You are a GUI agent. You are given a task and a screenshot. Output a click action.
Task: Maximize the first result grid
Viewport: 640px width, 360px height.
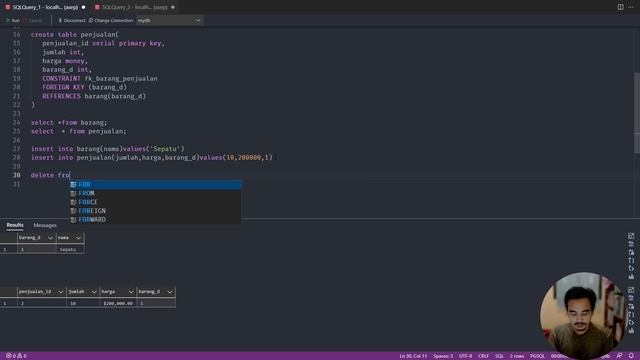[x=631, y=236]
